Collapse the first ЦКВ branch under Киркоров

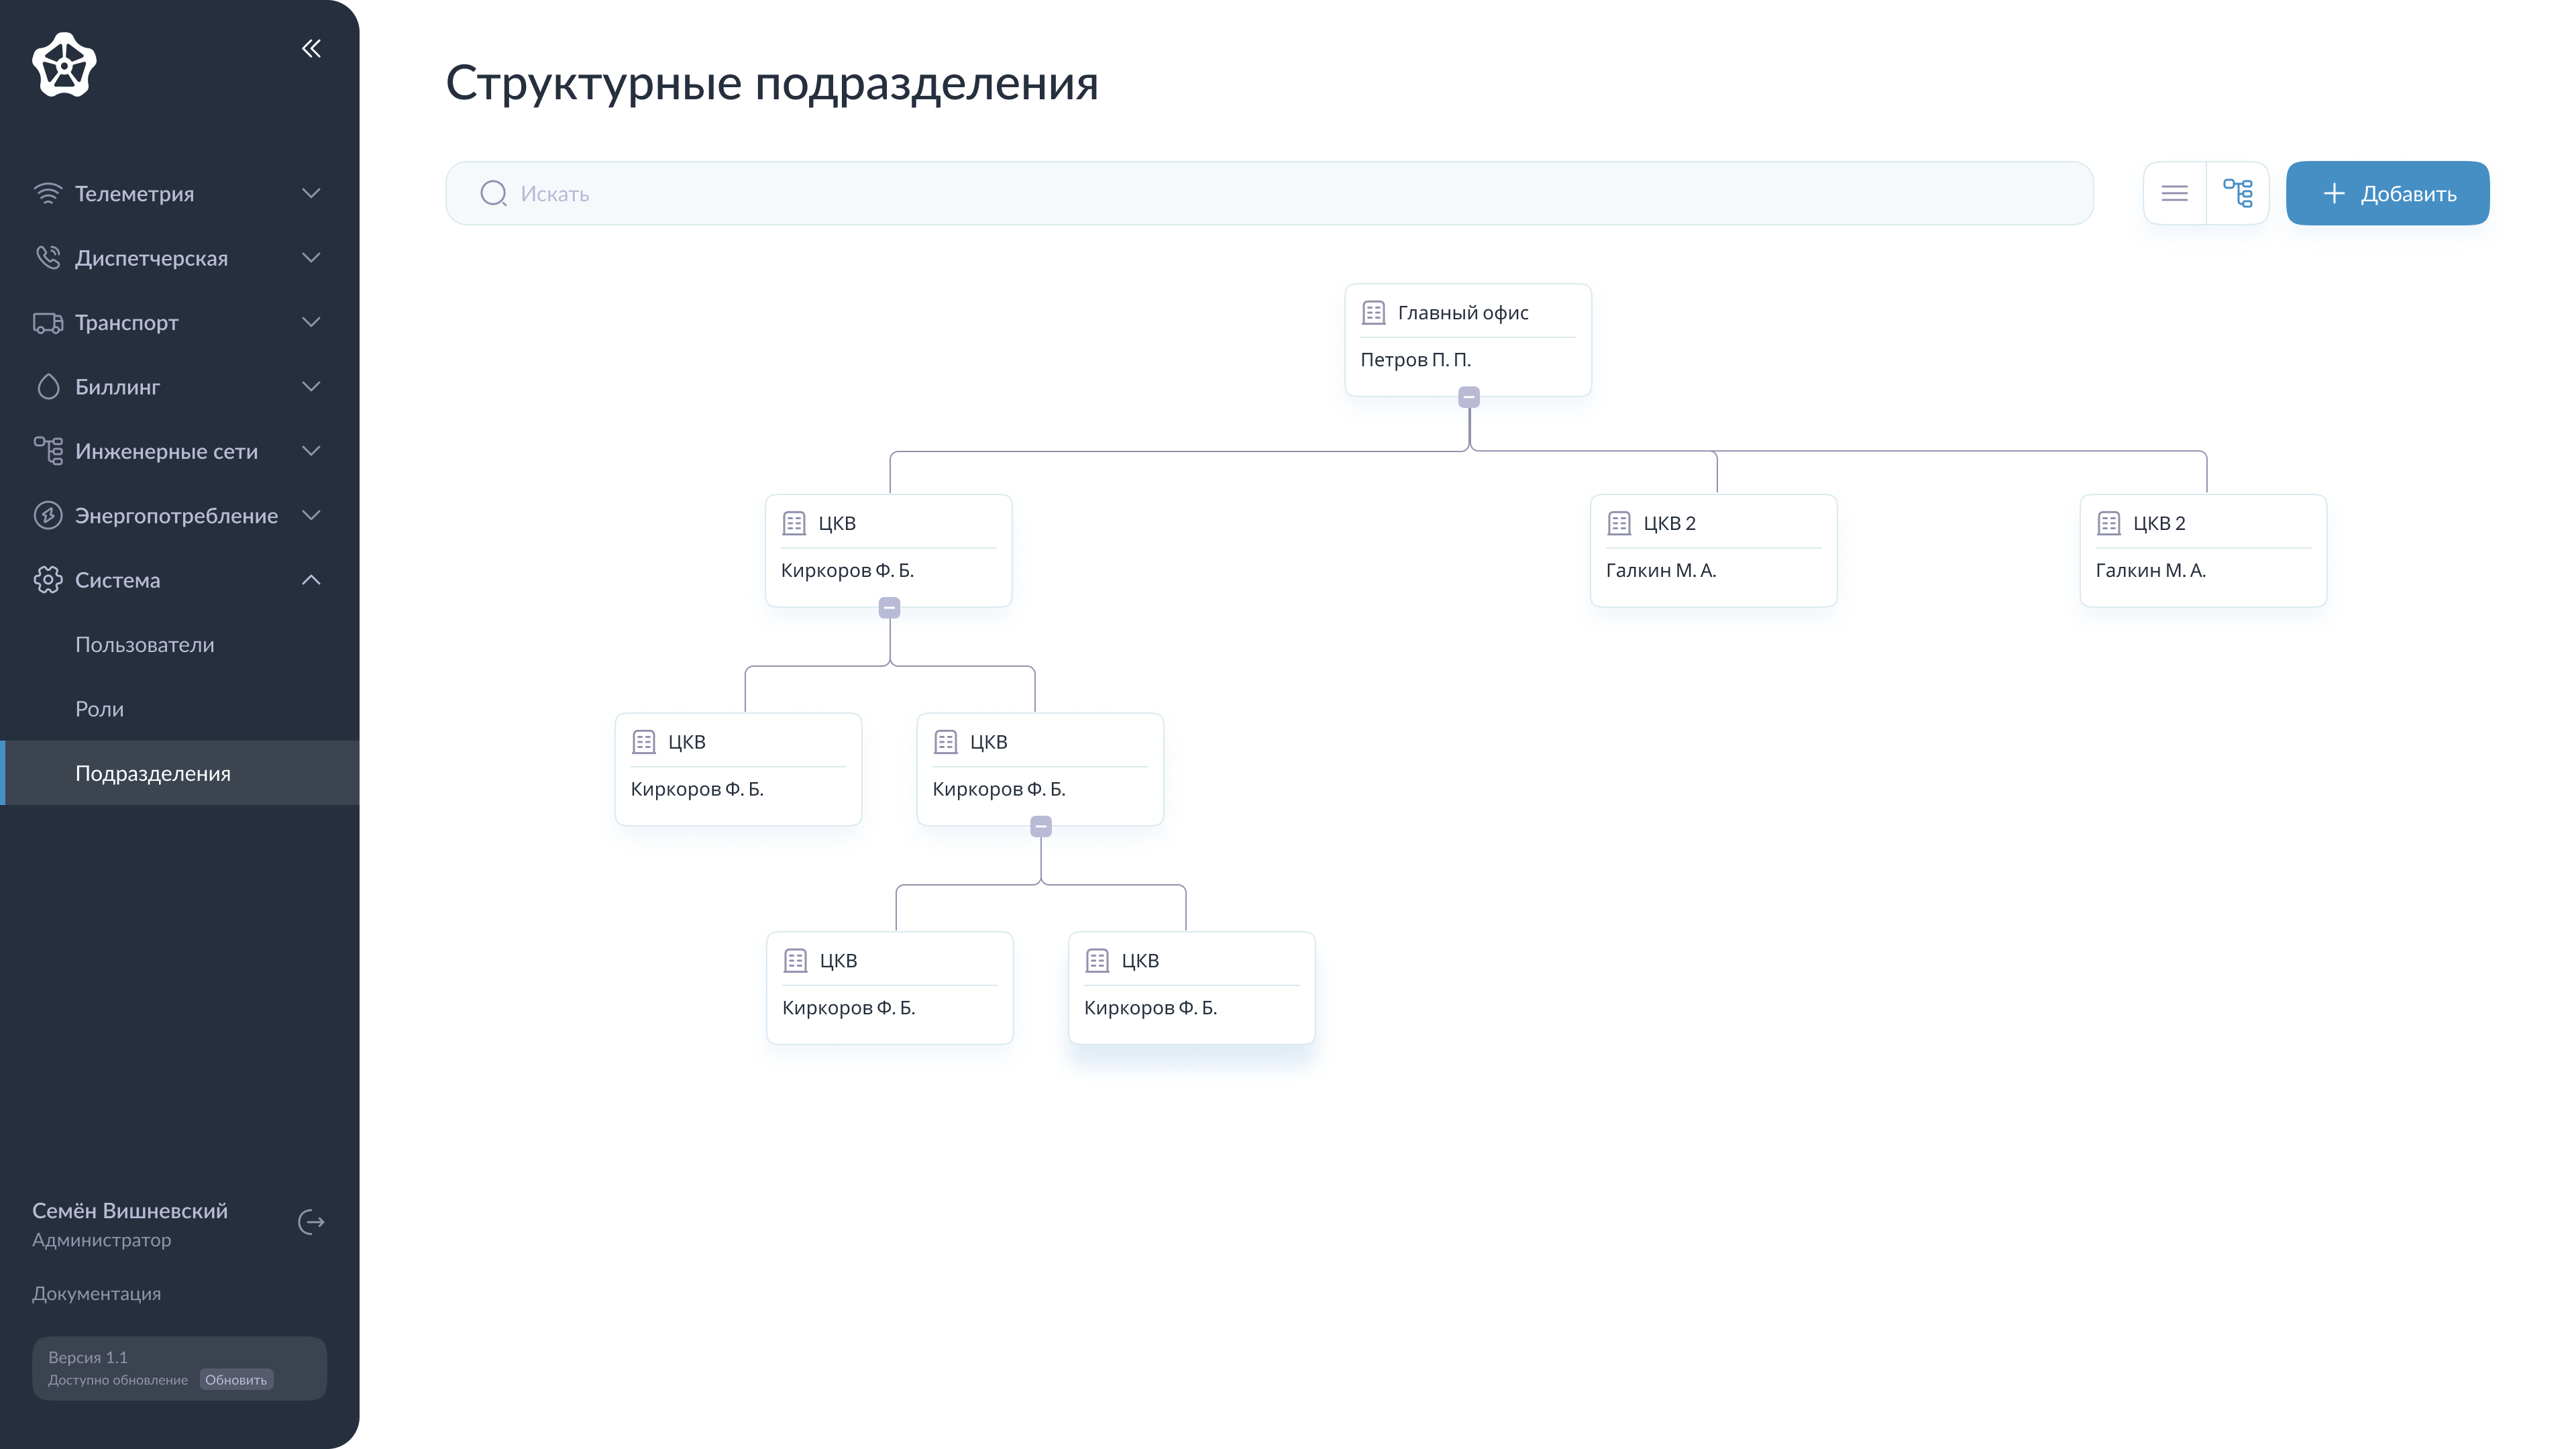point(889,606)
